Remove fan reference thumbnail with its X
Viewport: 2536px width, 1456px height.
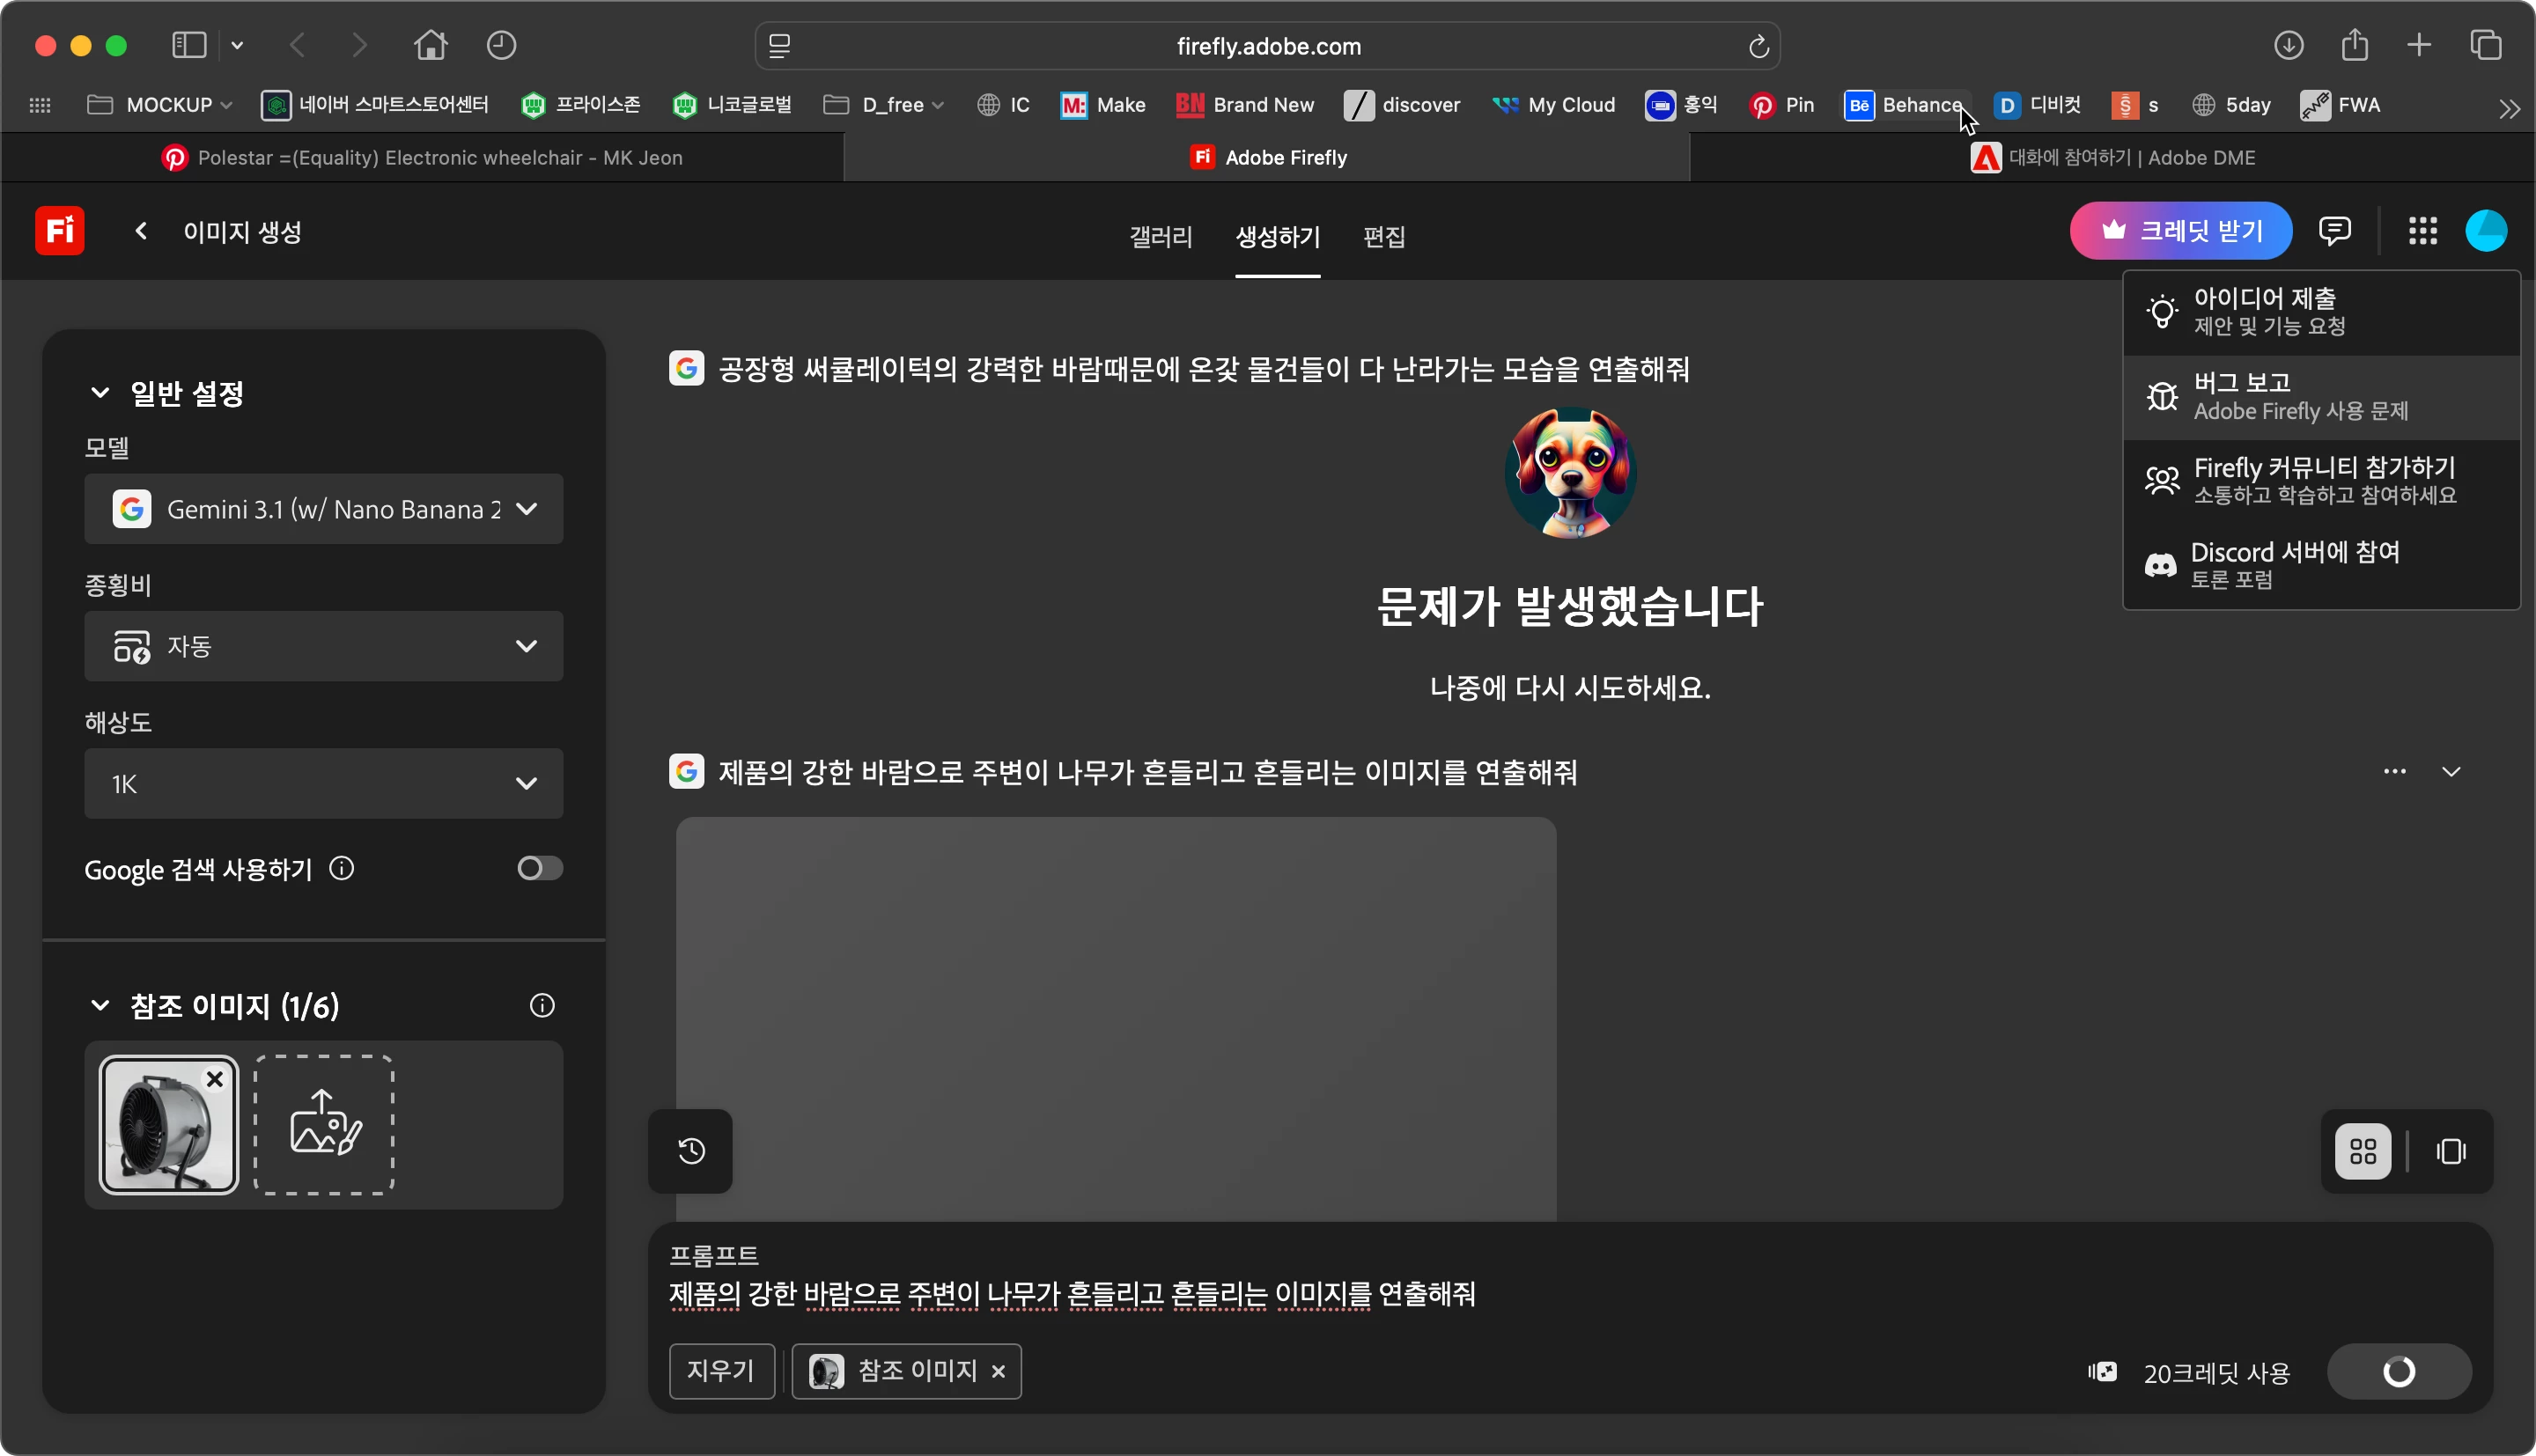coord(215,1079)
